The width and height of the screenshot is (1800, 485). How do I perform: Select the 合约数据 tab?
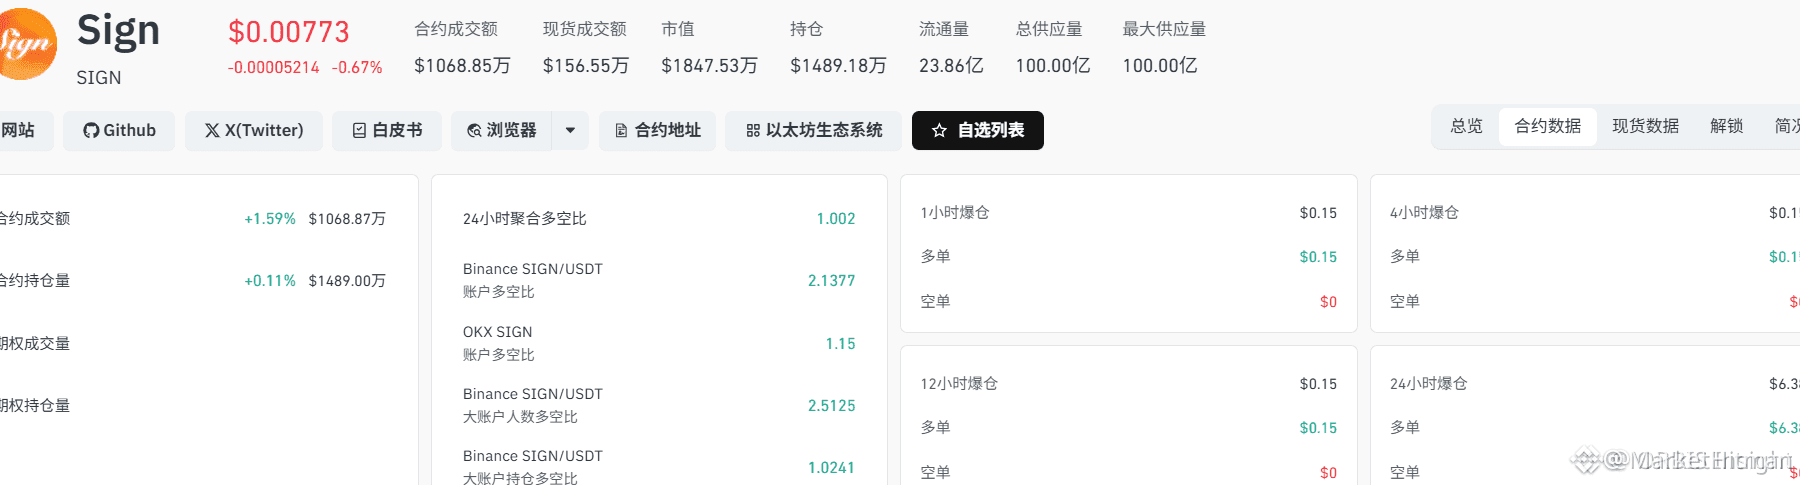(x=1548, y=126)
